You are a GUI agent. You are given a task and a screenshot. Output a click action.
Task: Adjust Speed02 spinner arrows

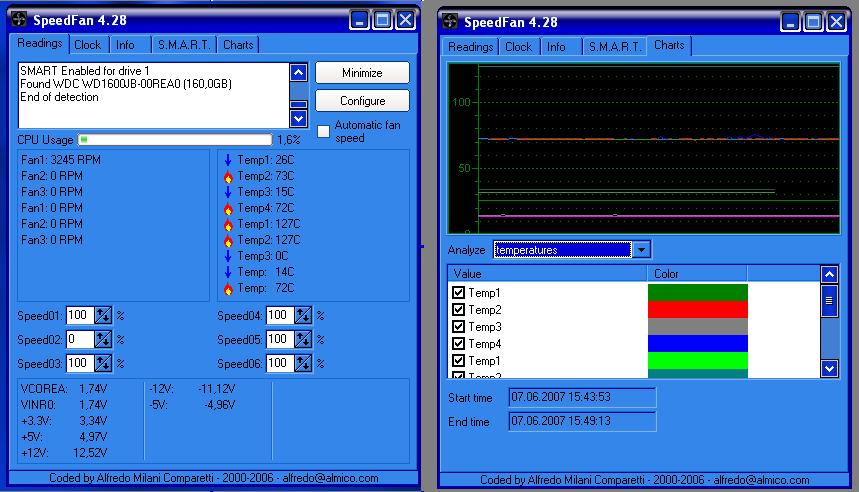coord(103,340)
